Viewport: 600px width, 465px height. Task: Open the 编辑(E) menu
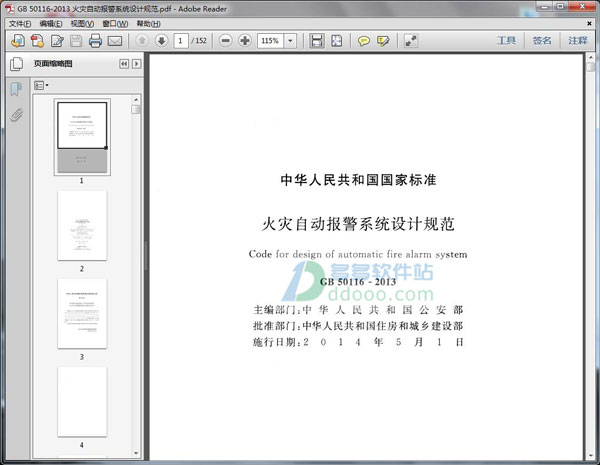(x=51, y=24)
